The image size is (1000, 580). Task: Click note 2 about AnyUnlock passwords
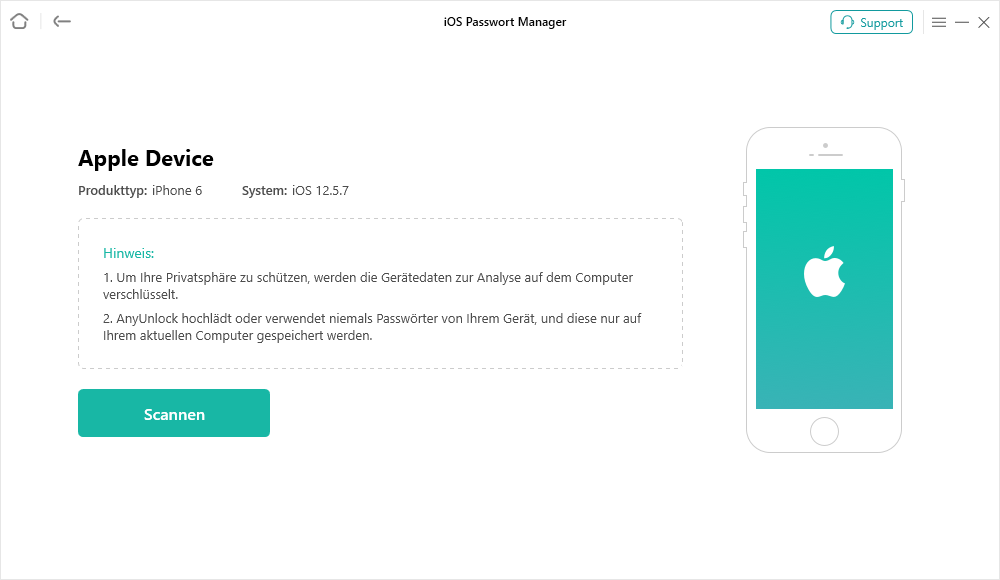coord(372,327)
